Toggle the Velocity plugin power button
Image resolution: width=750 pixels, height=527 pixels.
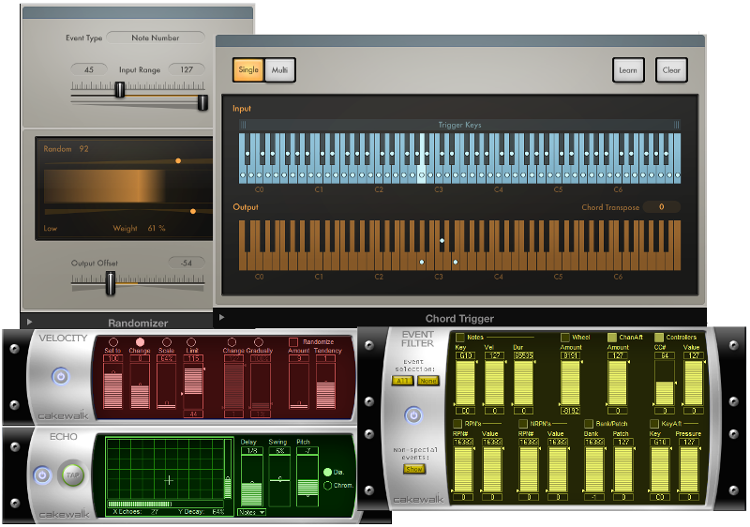click(60, 376)
